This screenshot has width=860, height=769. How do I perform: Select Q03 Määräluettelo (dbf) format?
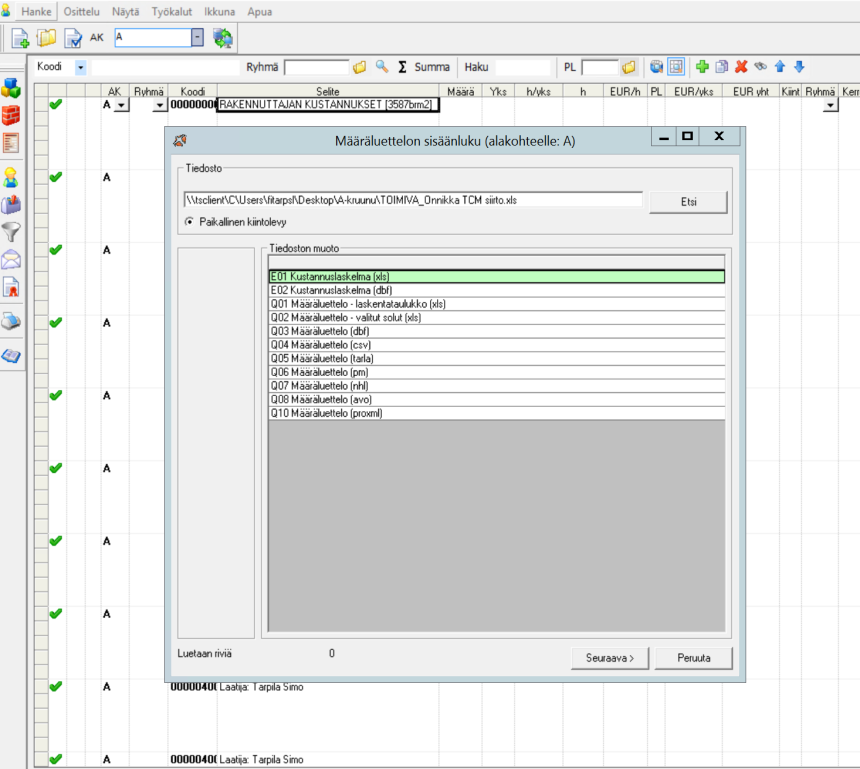click(x=496, y=331)
